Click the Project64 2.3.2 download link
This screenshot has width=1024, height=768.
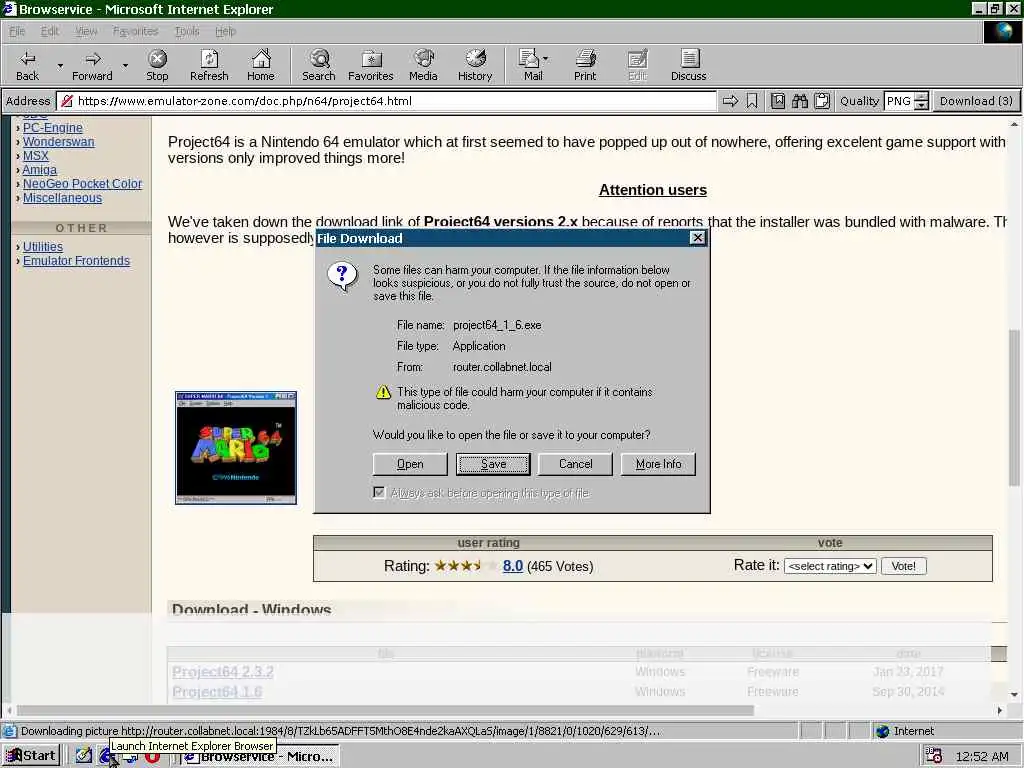point(223,672)
